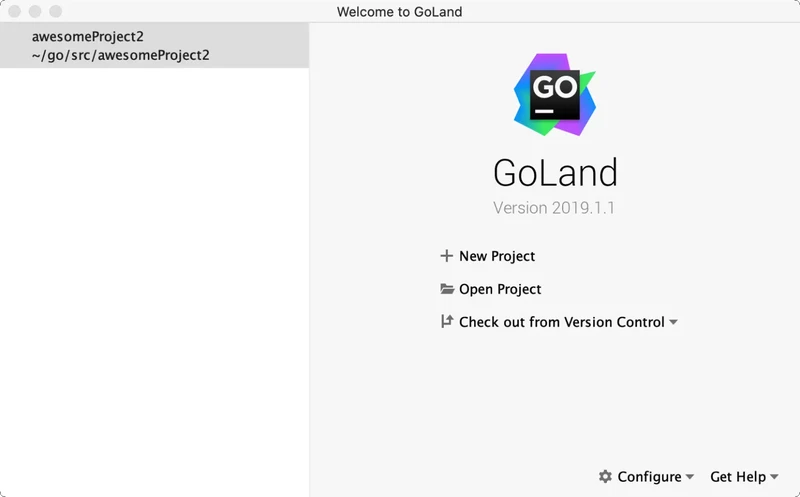Click the plus icon beside New Project
Viewport: 800px width, 497px height.
pos(446,256)
